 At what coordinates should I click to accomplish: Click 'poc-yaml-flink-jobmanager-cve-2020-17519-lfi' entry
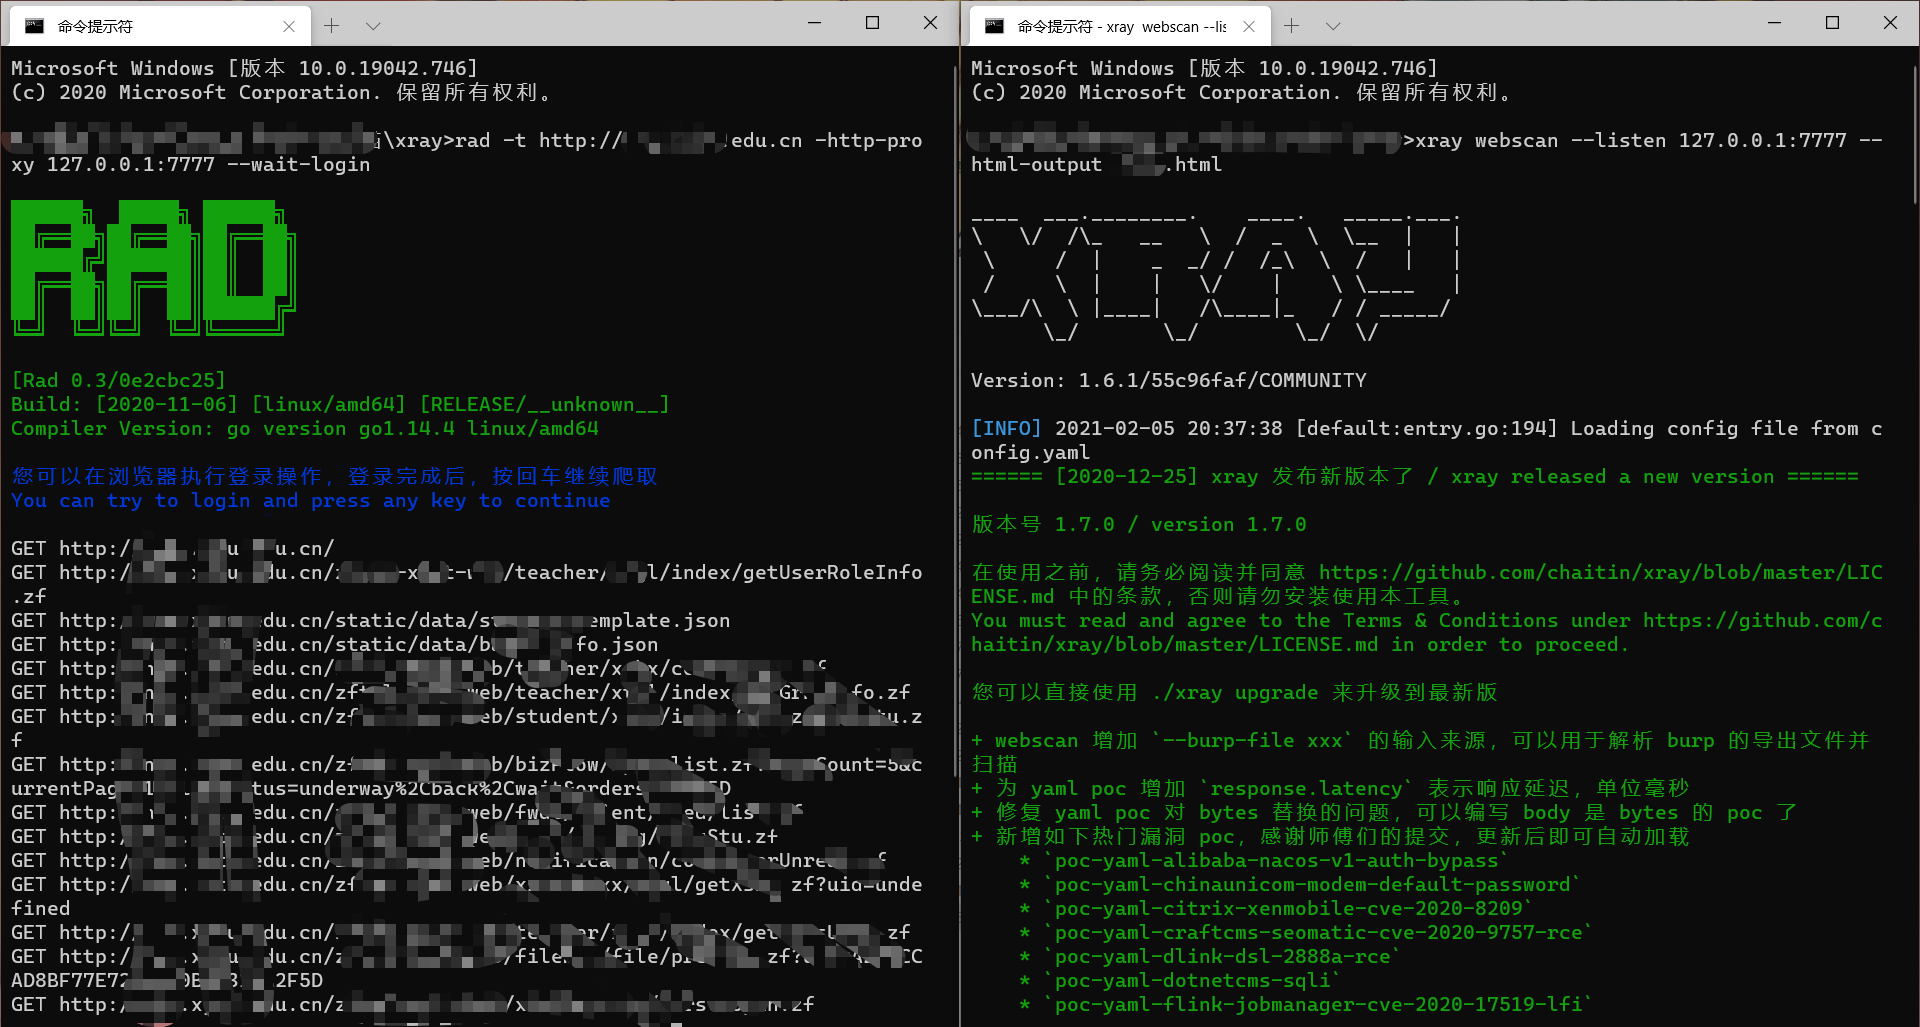point(1318,1004)
